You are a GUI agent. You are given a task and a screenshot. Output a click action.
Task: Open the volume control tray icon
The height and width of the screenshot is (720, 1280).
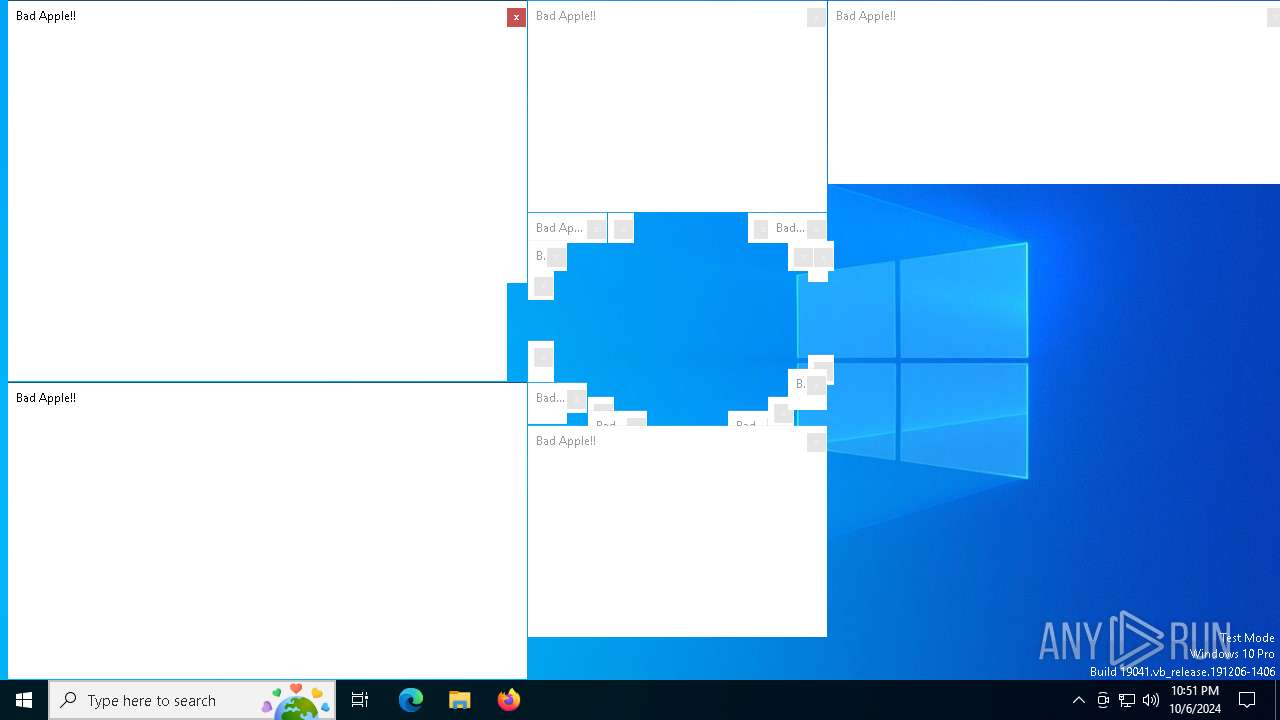1151,700
